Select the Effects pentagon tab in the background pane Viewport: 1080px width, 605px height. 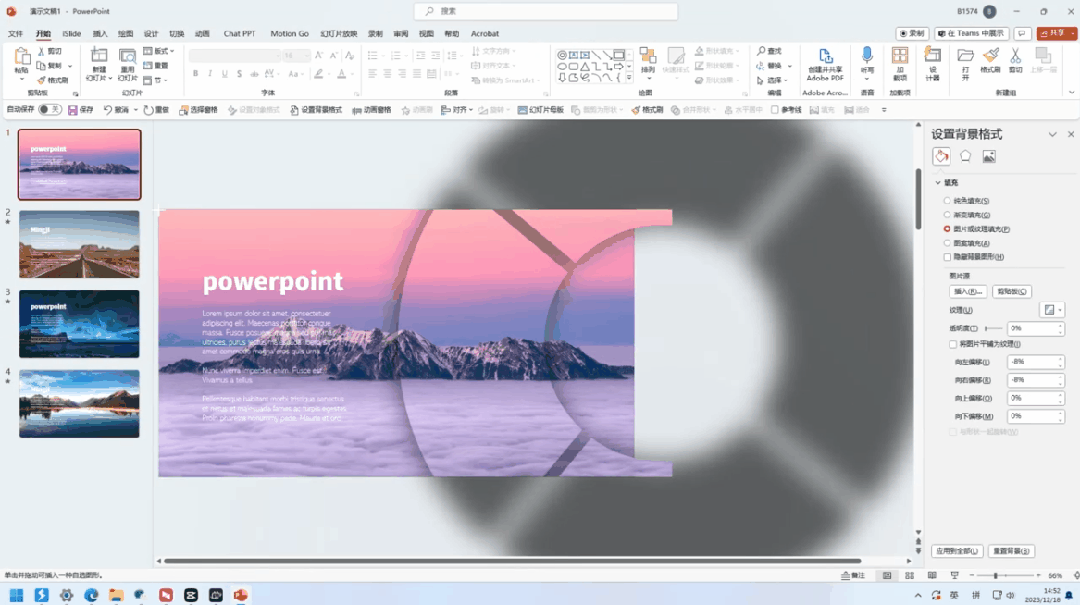click(x=966, y=156)
